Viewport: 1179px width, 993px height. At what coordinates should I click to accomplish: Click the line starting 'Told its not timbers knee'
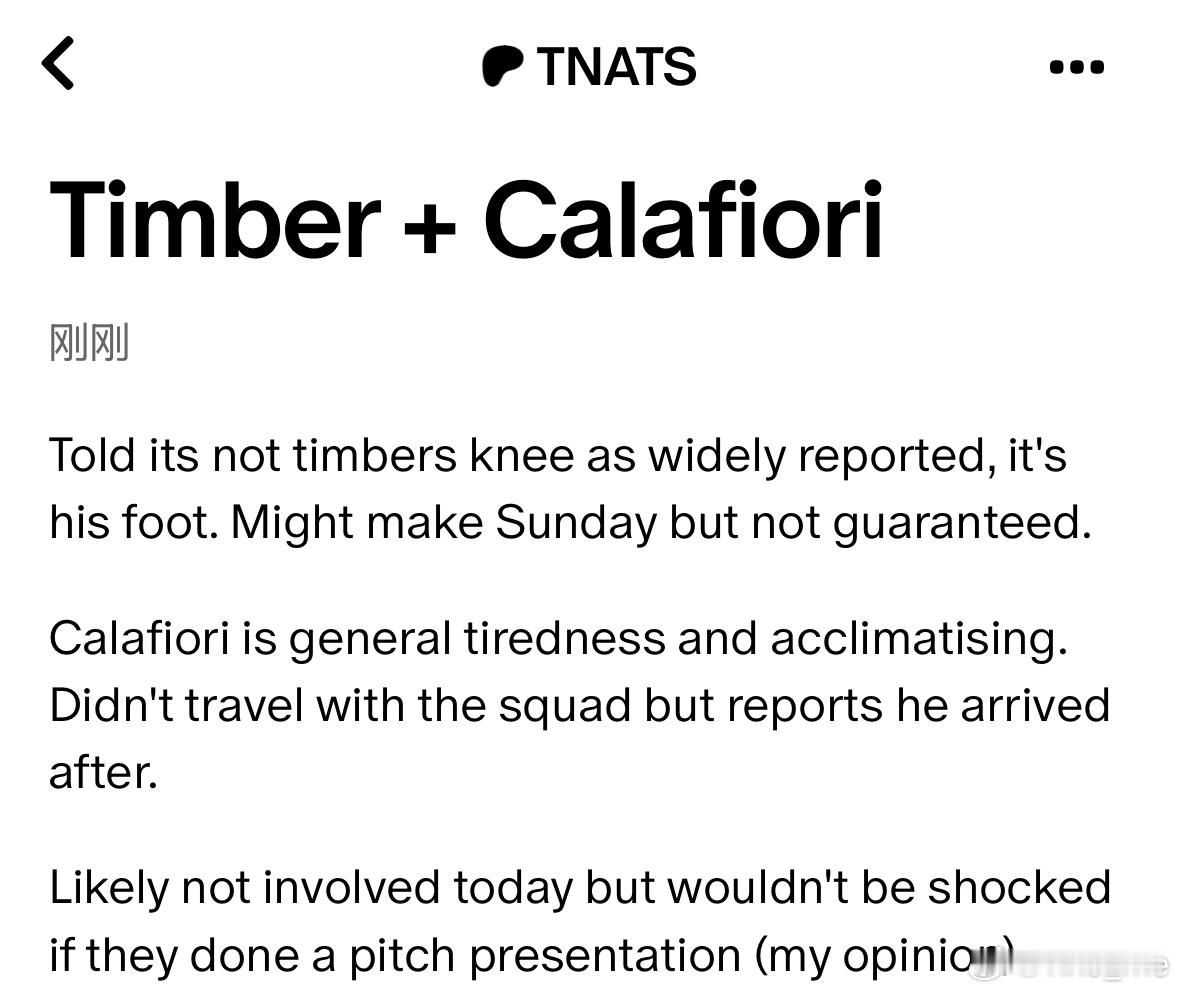tap(557, 456)
